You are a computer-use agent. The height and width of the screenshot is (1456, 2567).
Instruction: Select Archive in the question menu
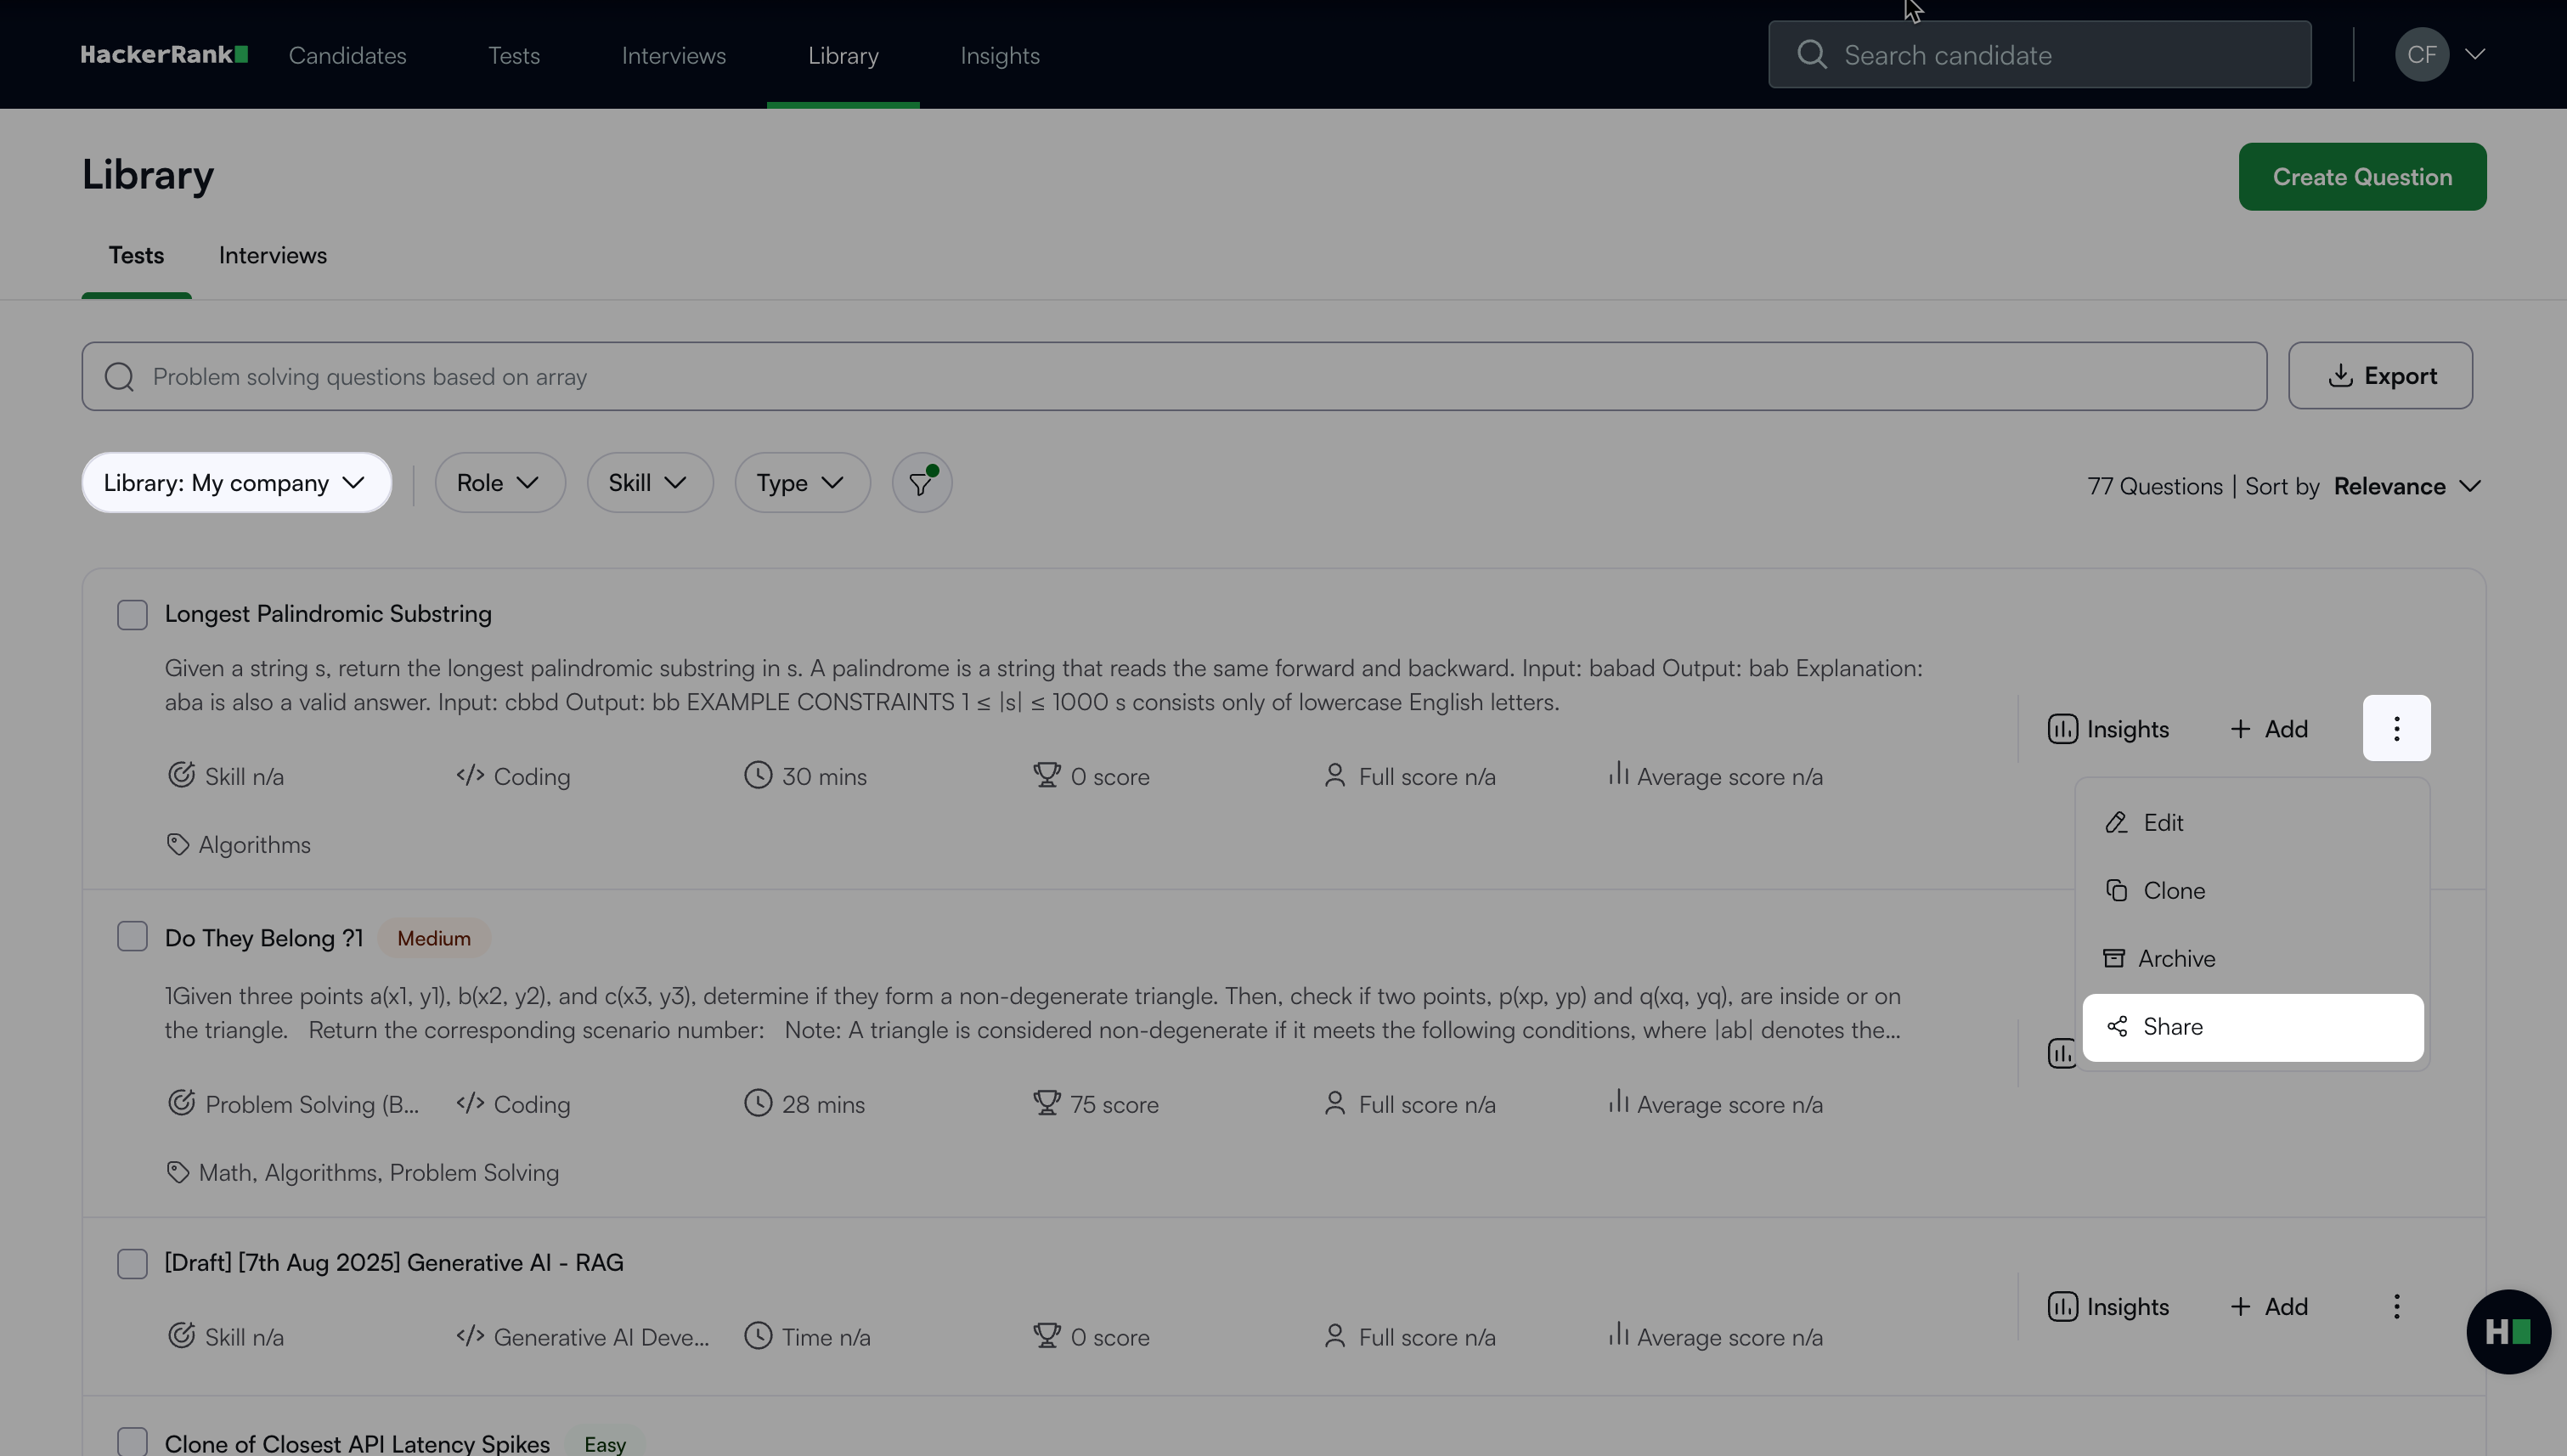click(2176, 959)
